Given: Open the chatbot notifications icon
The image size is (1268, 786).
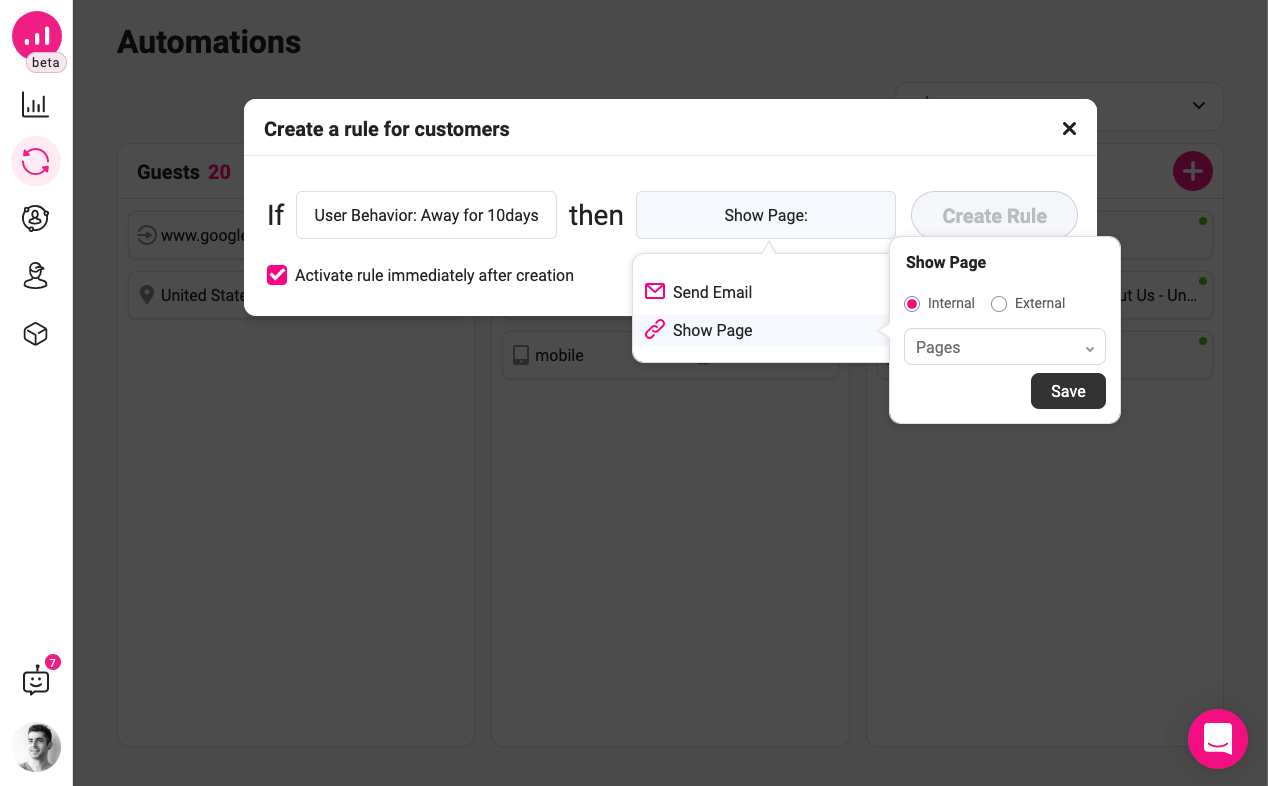Looking at the screenshot, I should coord(36,681).
